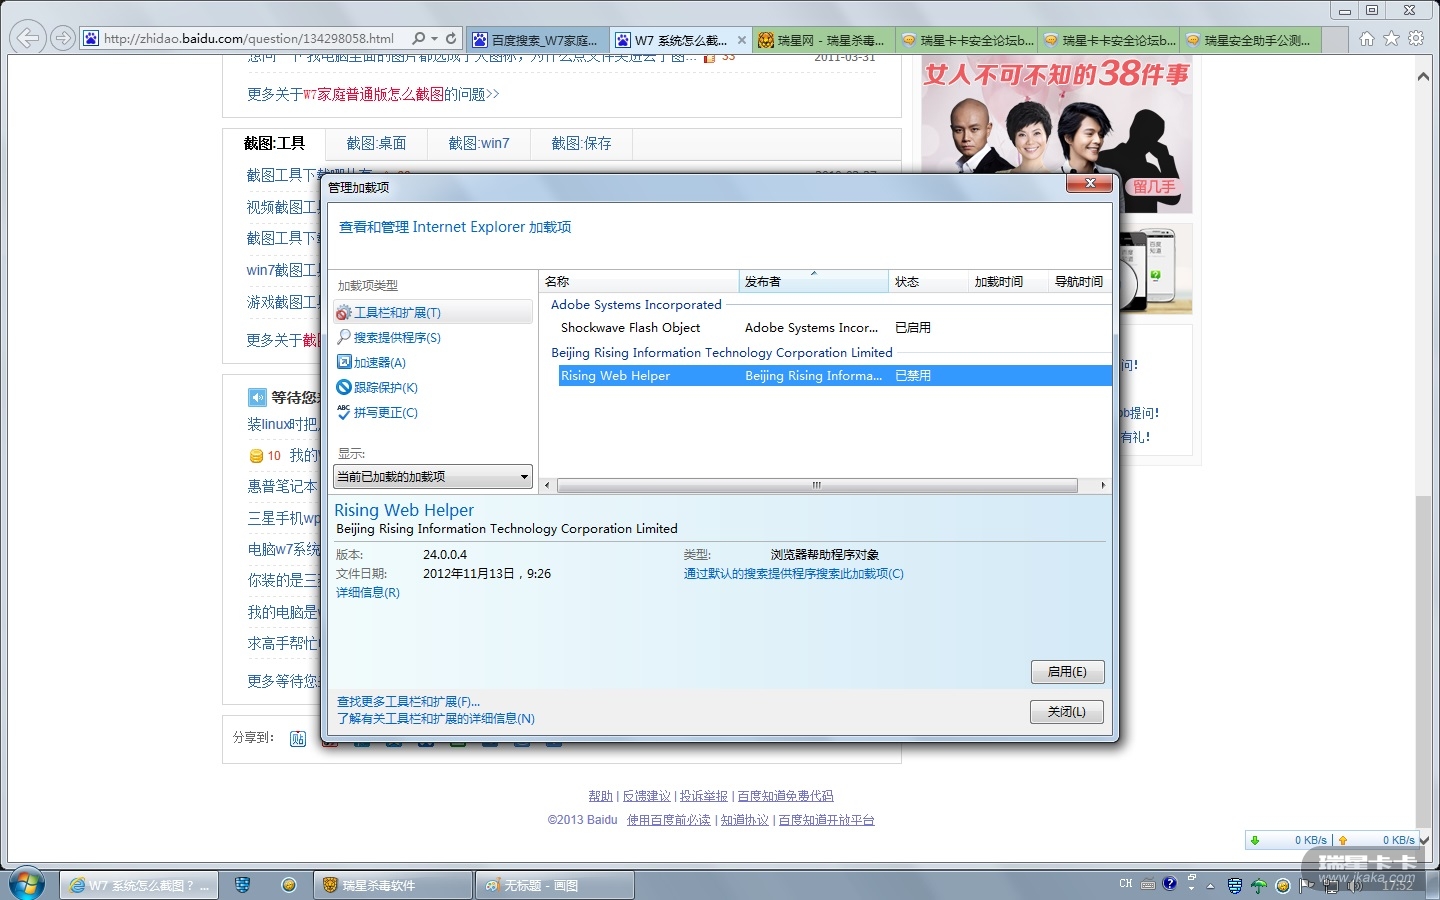Open the 当前已加载的加载项 display dropdown
This screenshot has height=900, width=1440.
click(x=433, y=477)
